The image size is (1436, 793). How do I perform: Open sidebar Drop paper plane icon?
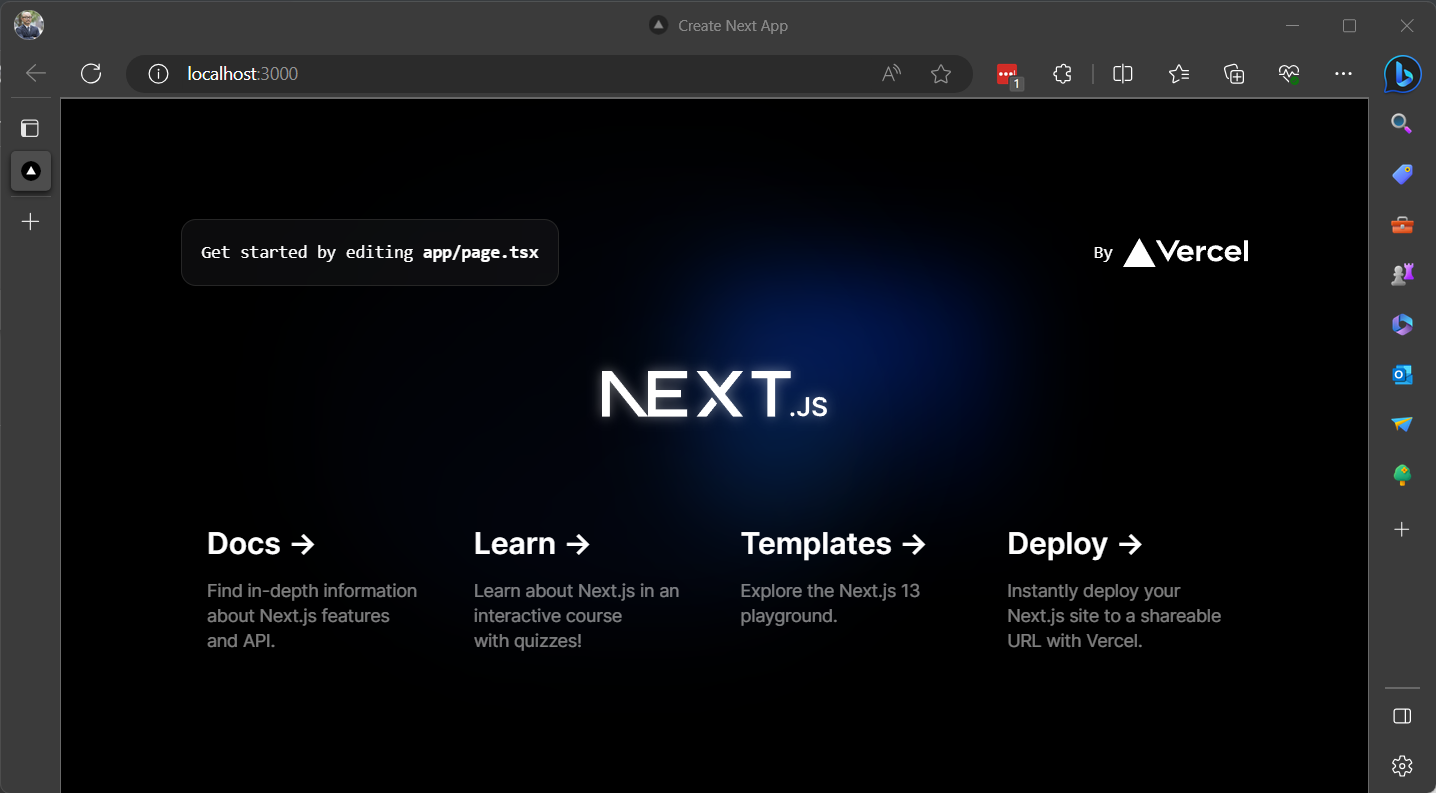pyautogui.click(x=1402, y=424)
